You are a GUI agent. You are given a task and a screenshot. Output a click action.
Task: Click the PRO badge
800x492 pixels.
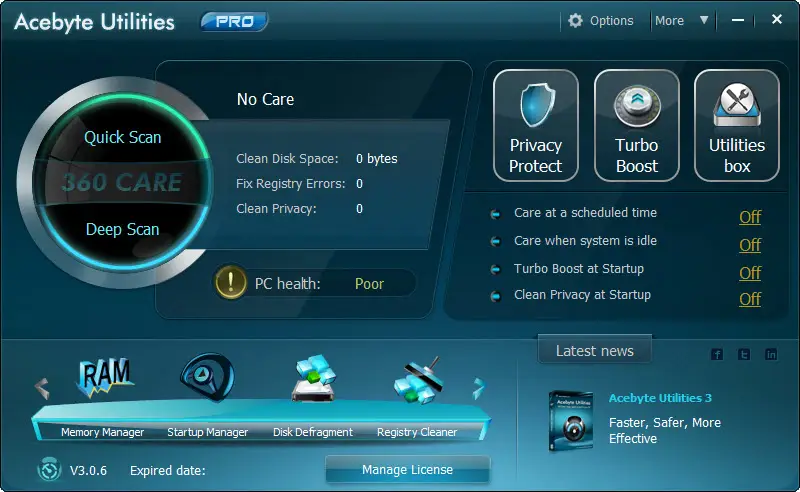click(x=234, y=21)
